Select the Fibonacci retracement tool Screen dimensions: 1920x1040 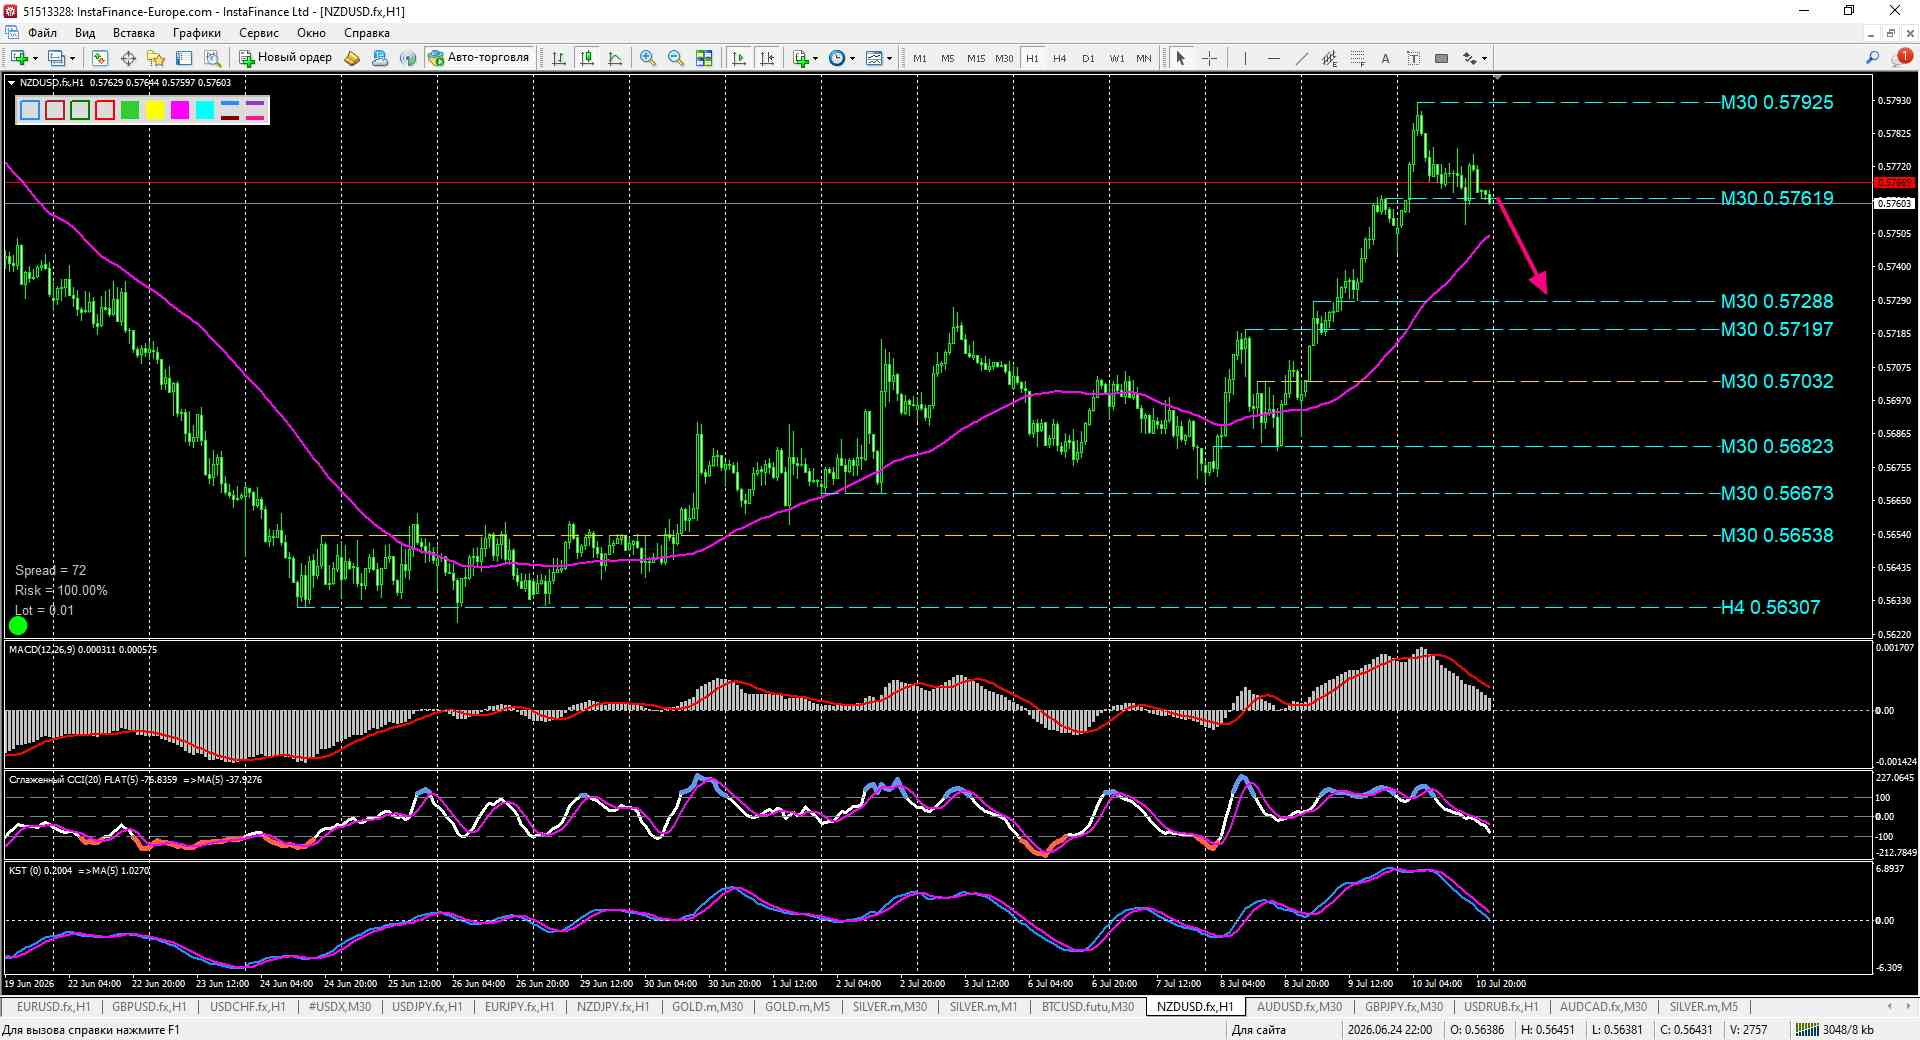click(x=1357, y=58)
